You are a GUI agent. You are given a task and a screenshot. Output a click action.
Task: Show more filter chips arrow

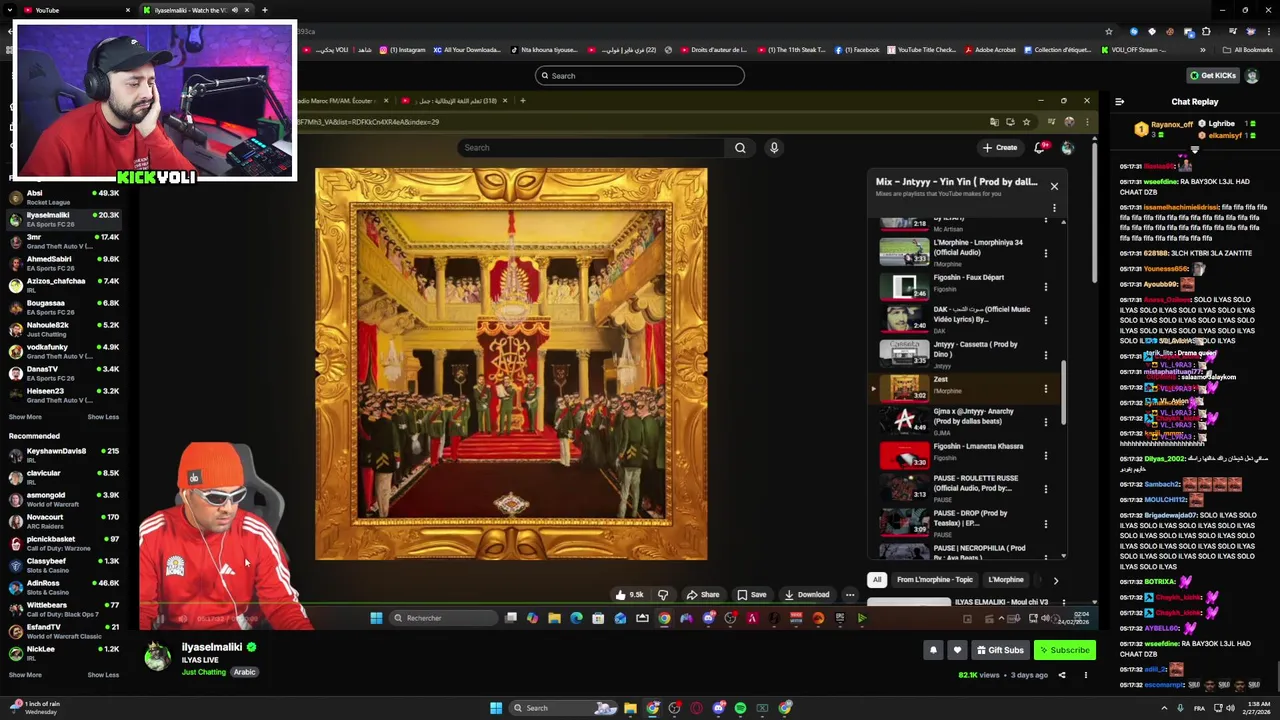coord(1055,580)
